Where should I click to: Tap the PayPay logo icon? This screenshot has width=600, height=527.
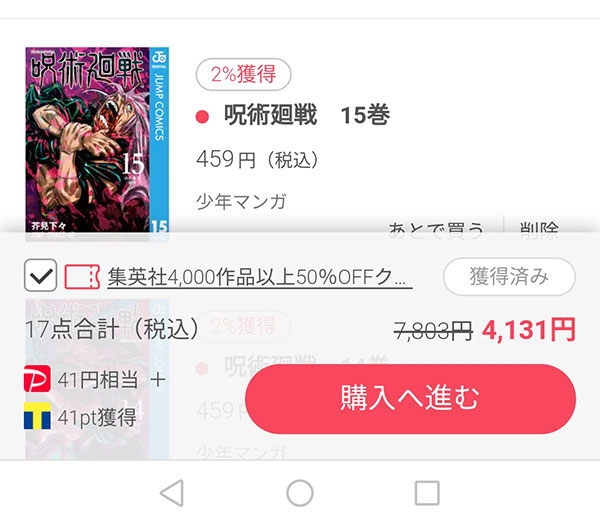[x=37, y=379]
